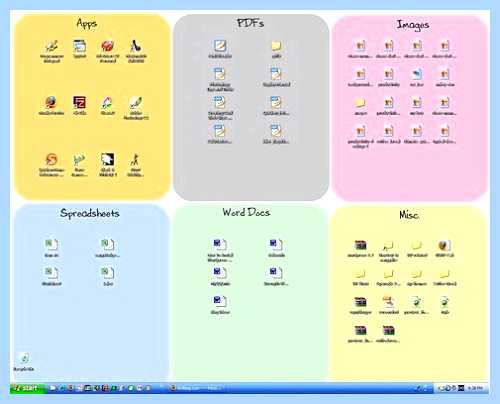
Task: Open the yellow folder in the Images group
Action: (360, 102)
